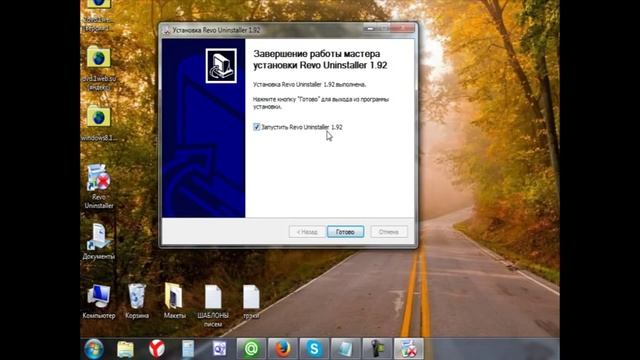Select the трэкл file on the desktop
Image resolution: width=640 pixels, height=360 pixels.
[x=251, y=301]
